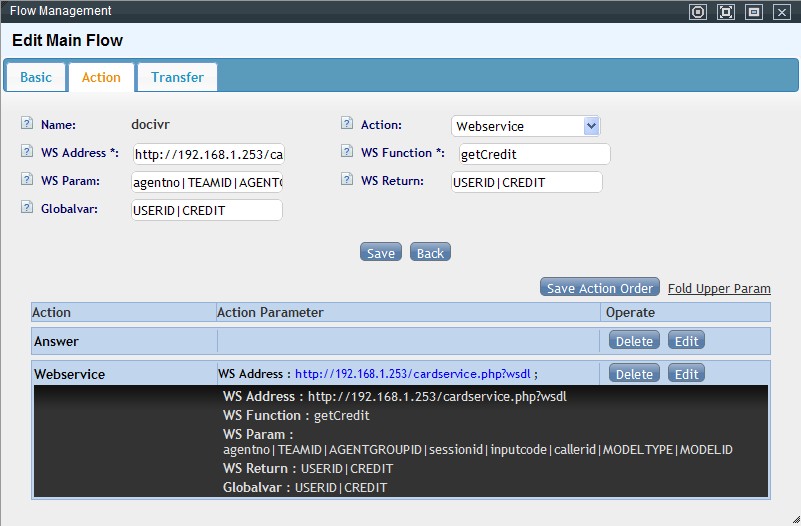Click first icon in window title bar
This screenshot has width=801, height=526.
(698, 12)
